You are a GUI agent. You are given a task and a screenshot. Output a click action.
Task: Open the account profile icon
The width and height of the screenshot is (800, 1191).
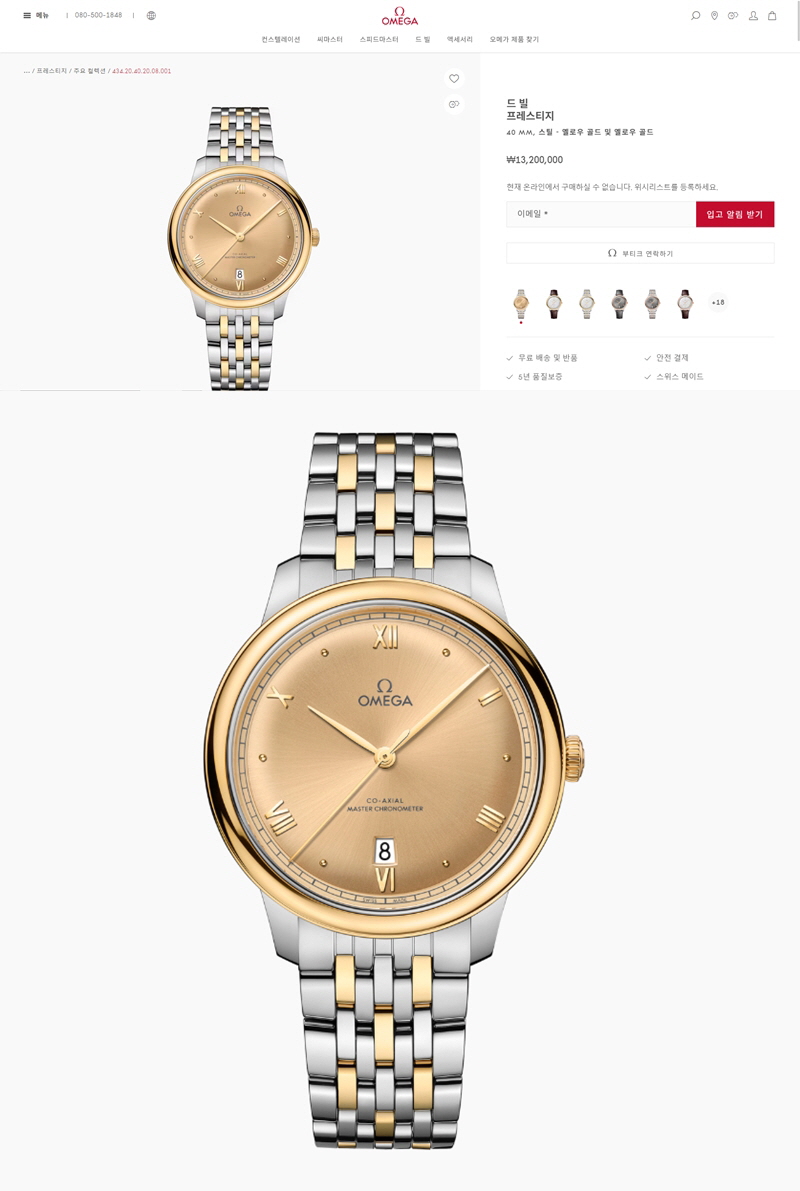(753, 15)
